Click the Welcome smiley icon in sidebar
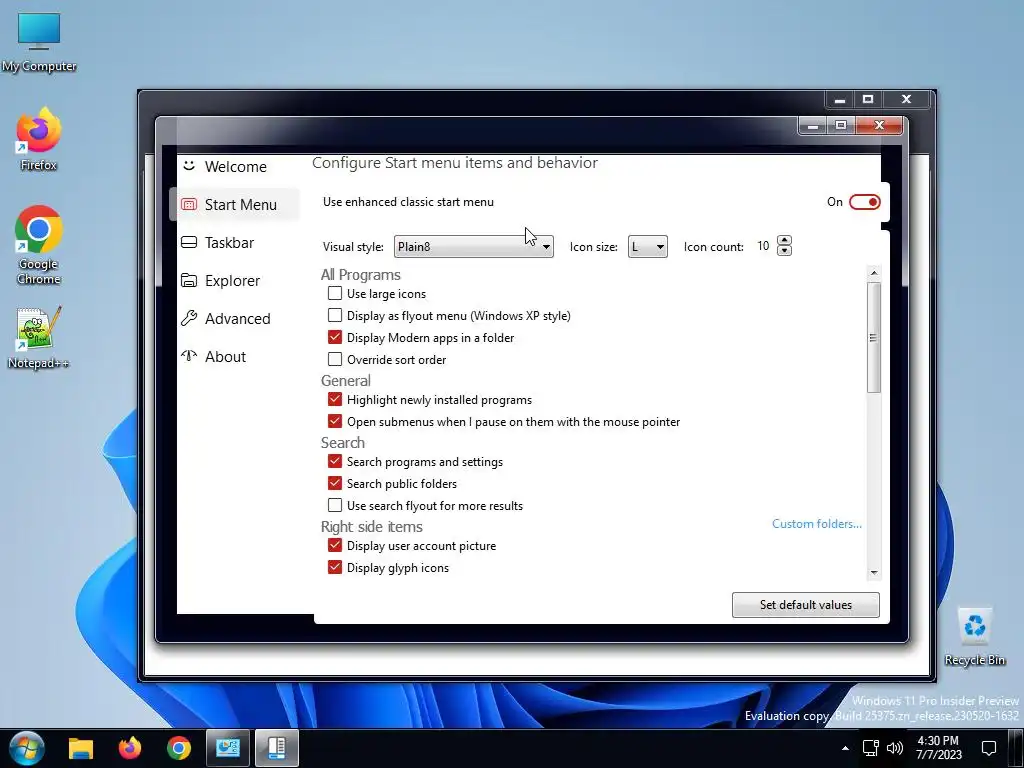 189,166
